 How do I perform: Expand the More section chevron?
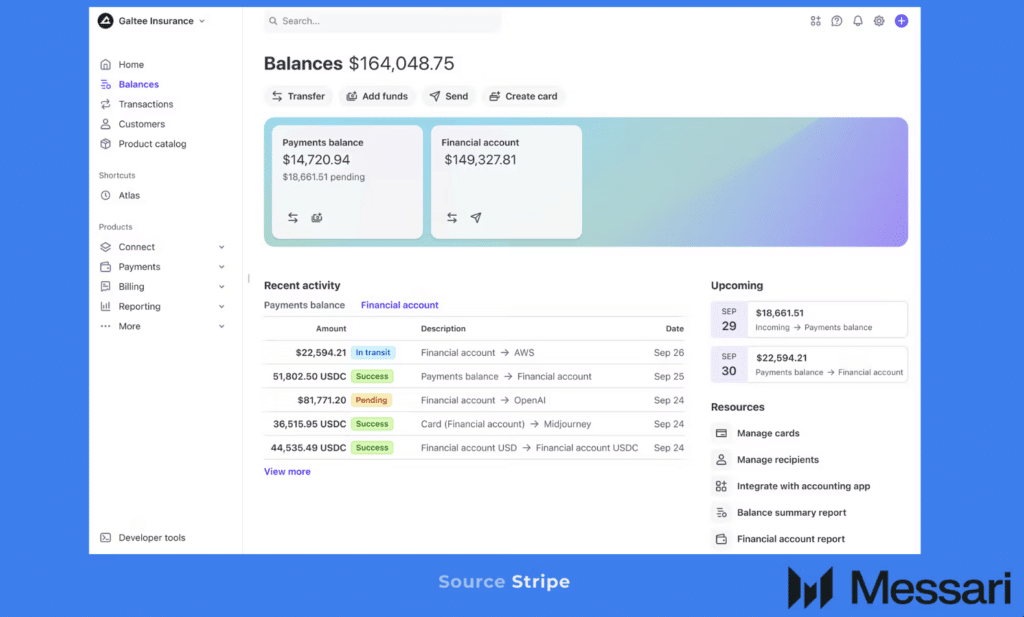pyautogui.click(x=221, y=326)
